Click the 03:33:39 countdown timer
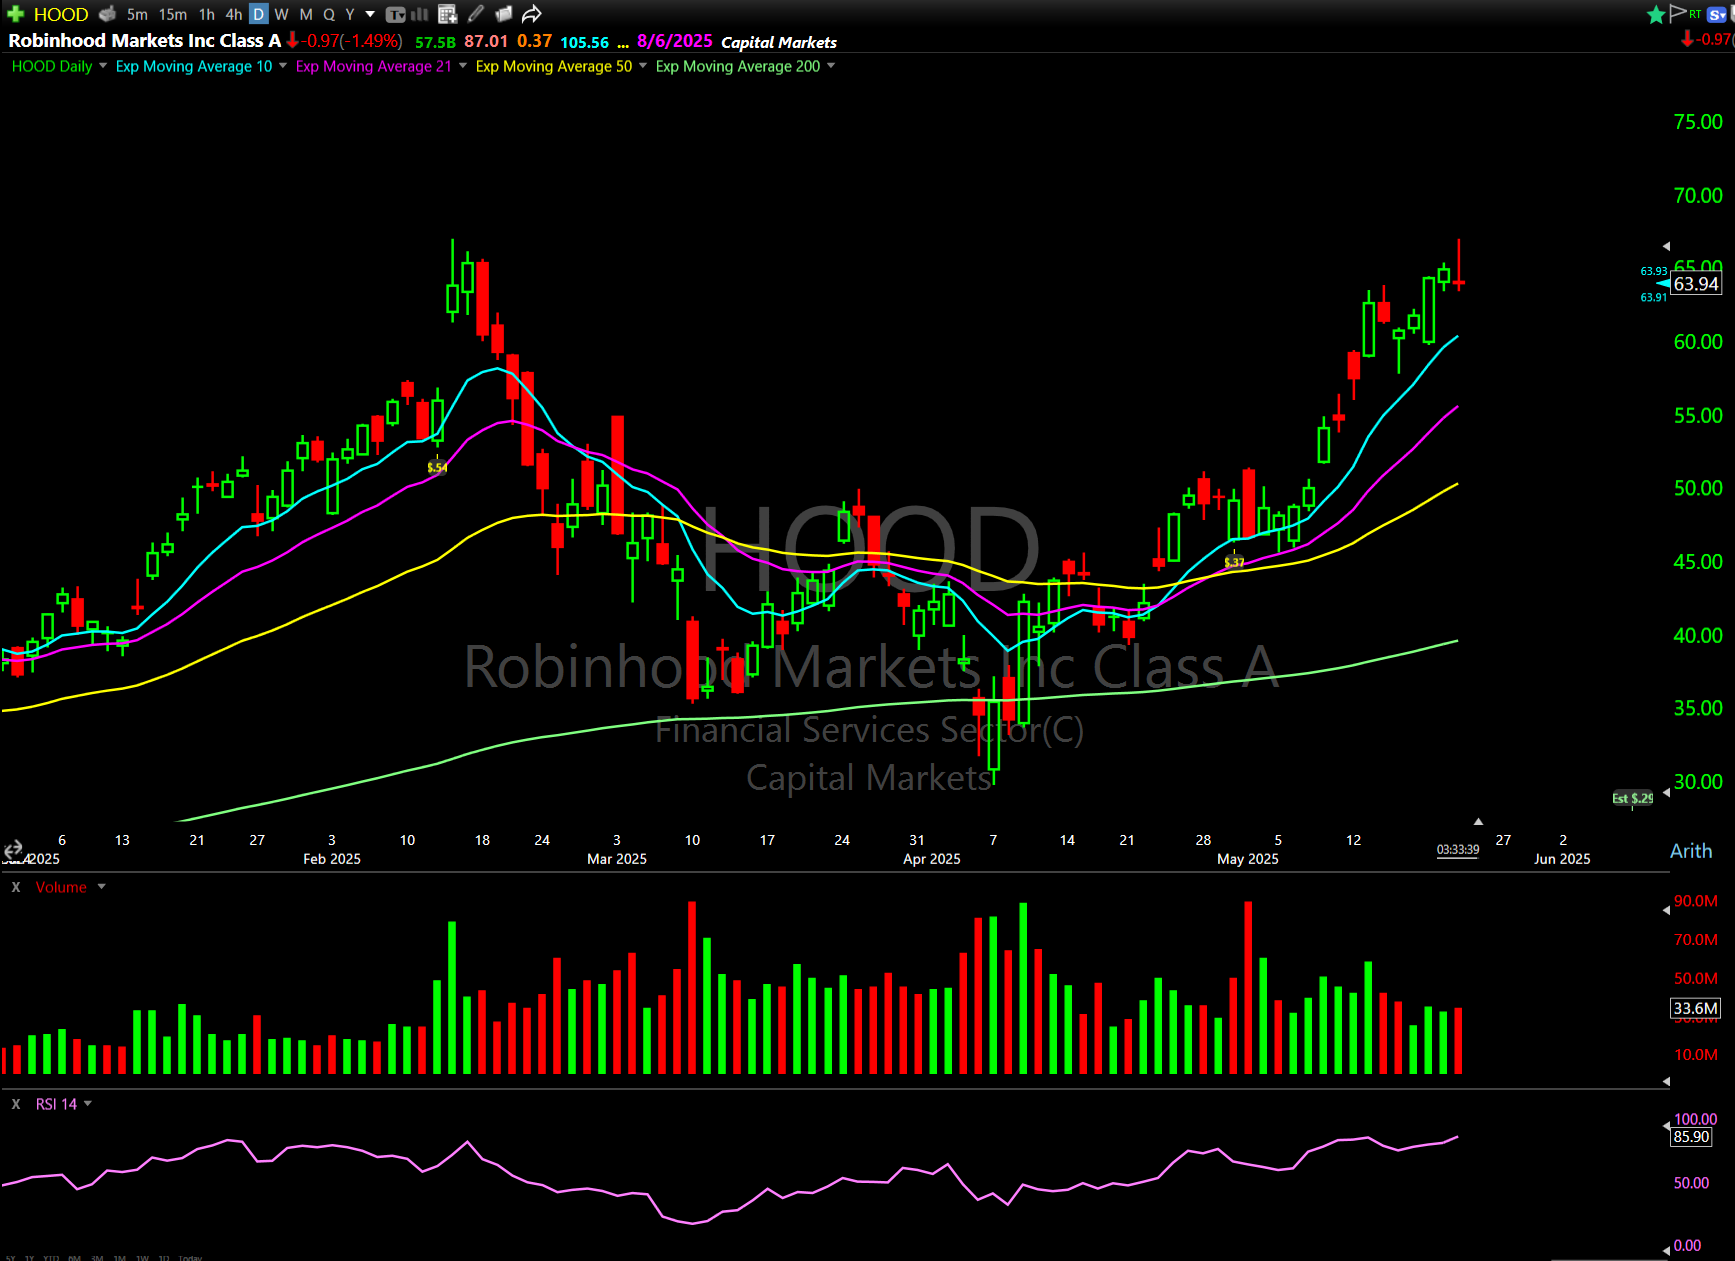Screen dimensions: 1735x1261 [x=1458, y=850]
